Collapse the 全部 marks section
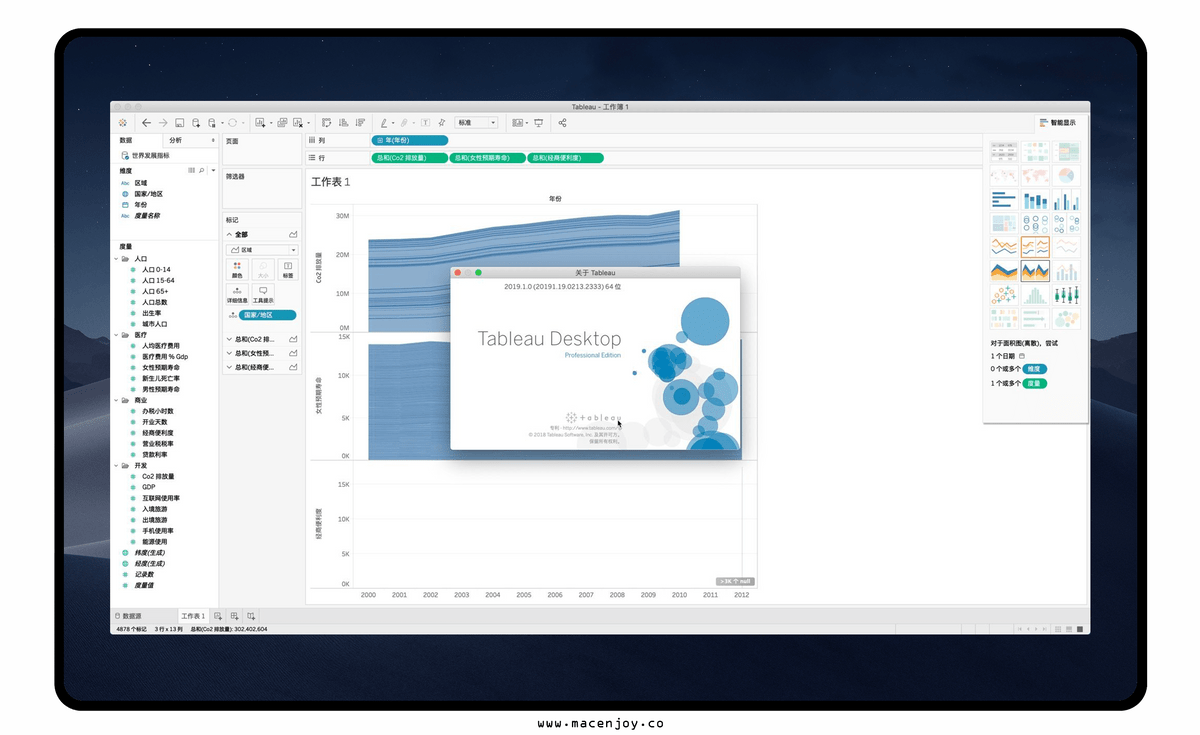1200x735 pixels. [x=229, y=234]
